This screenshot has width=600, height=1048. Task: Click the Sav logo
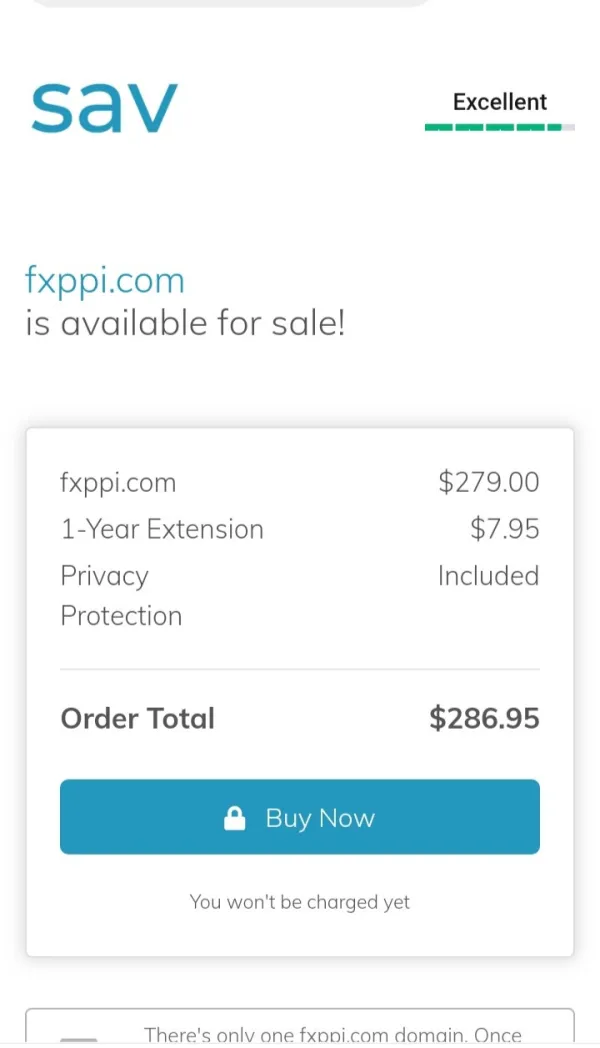[104, 107]
